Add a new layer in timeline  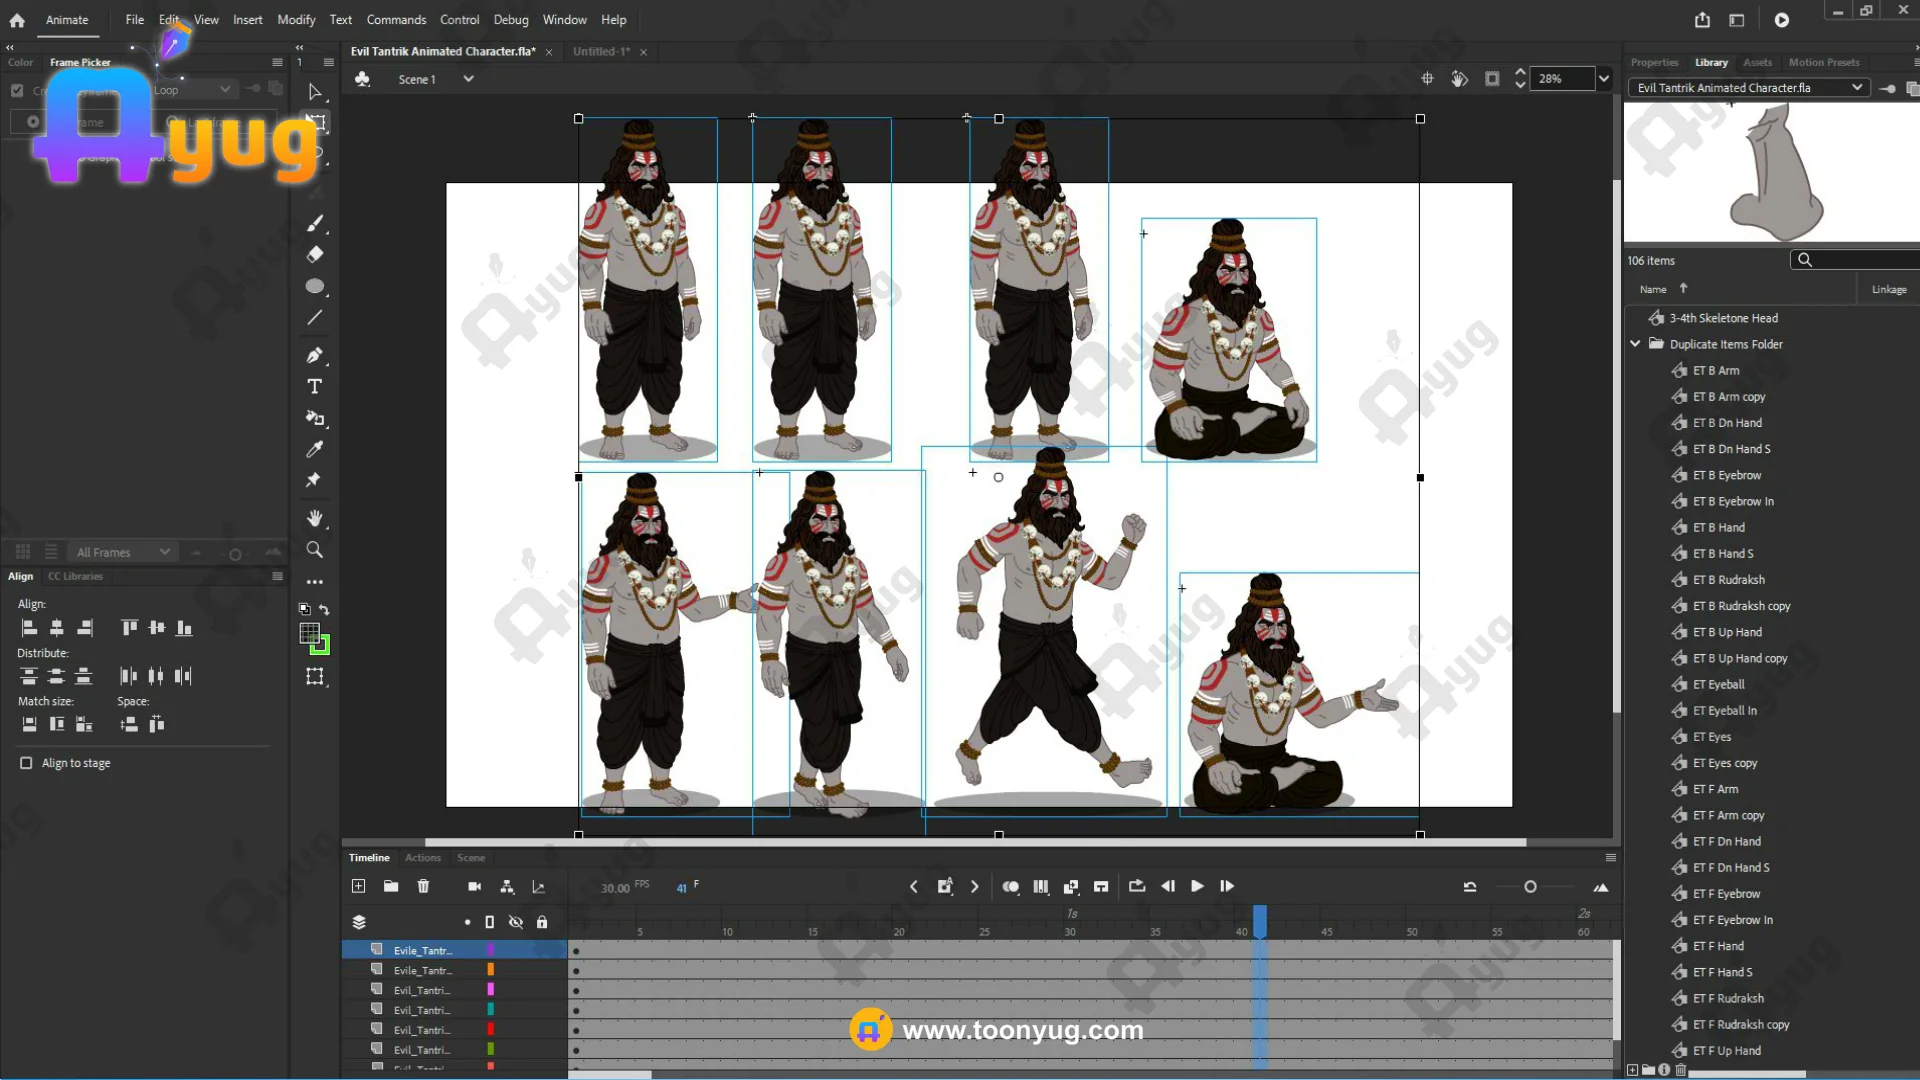coord(359,887)
